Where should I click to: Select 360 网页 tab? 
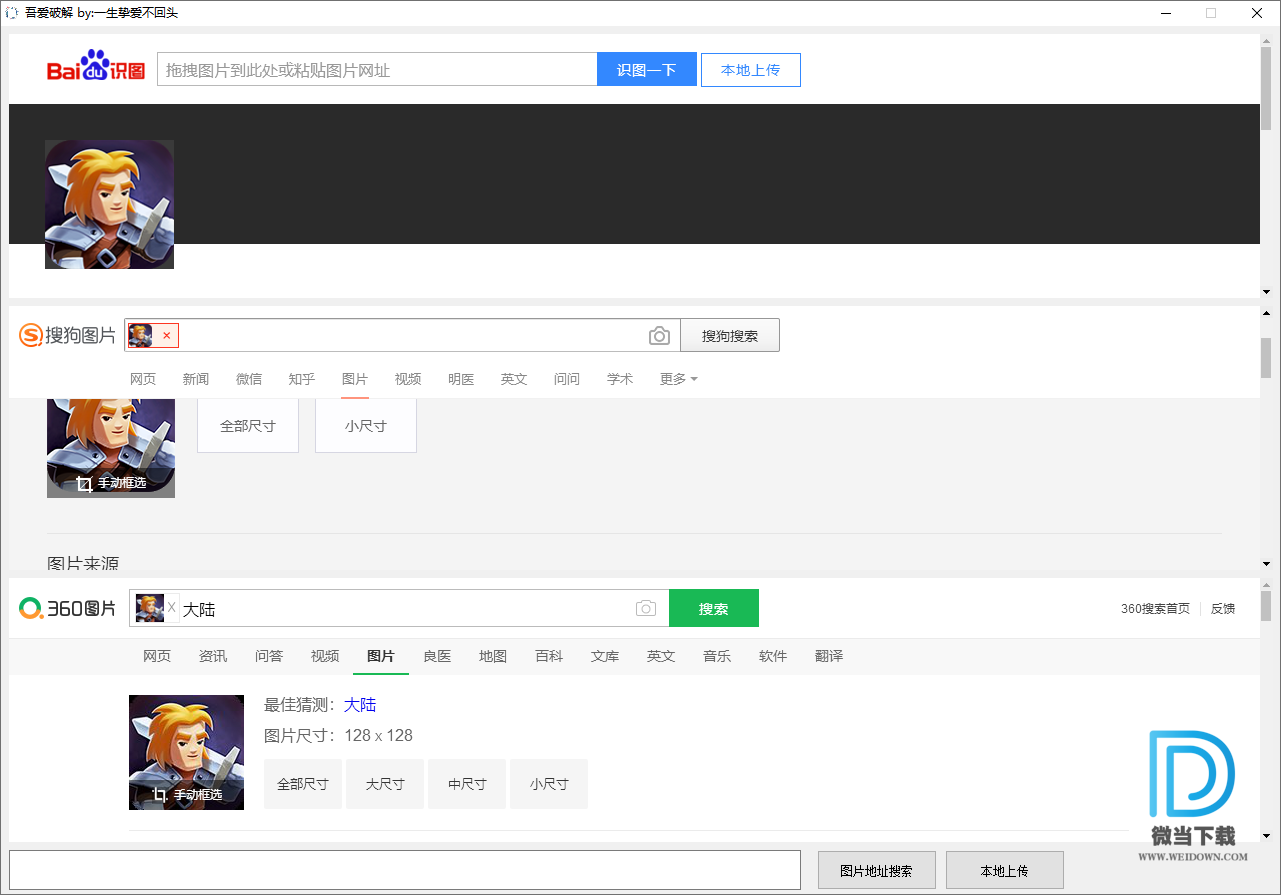pyautogui.click(x=157, y=656)
